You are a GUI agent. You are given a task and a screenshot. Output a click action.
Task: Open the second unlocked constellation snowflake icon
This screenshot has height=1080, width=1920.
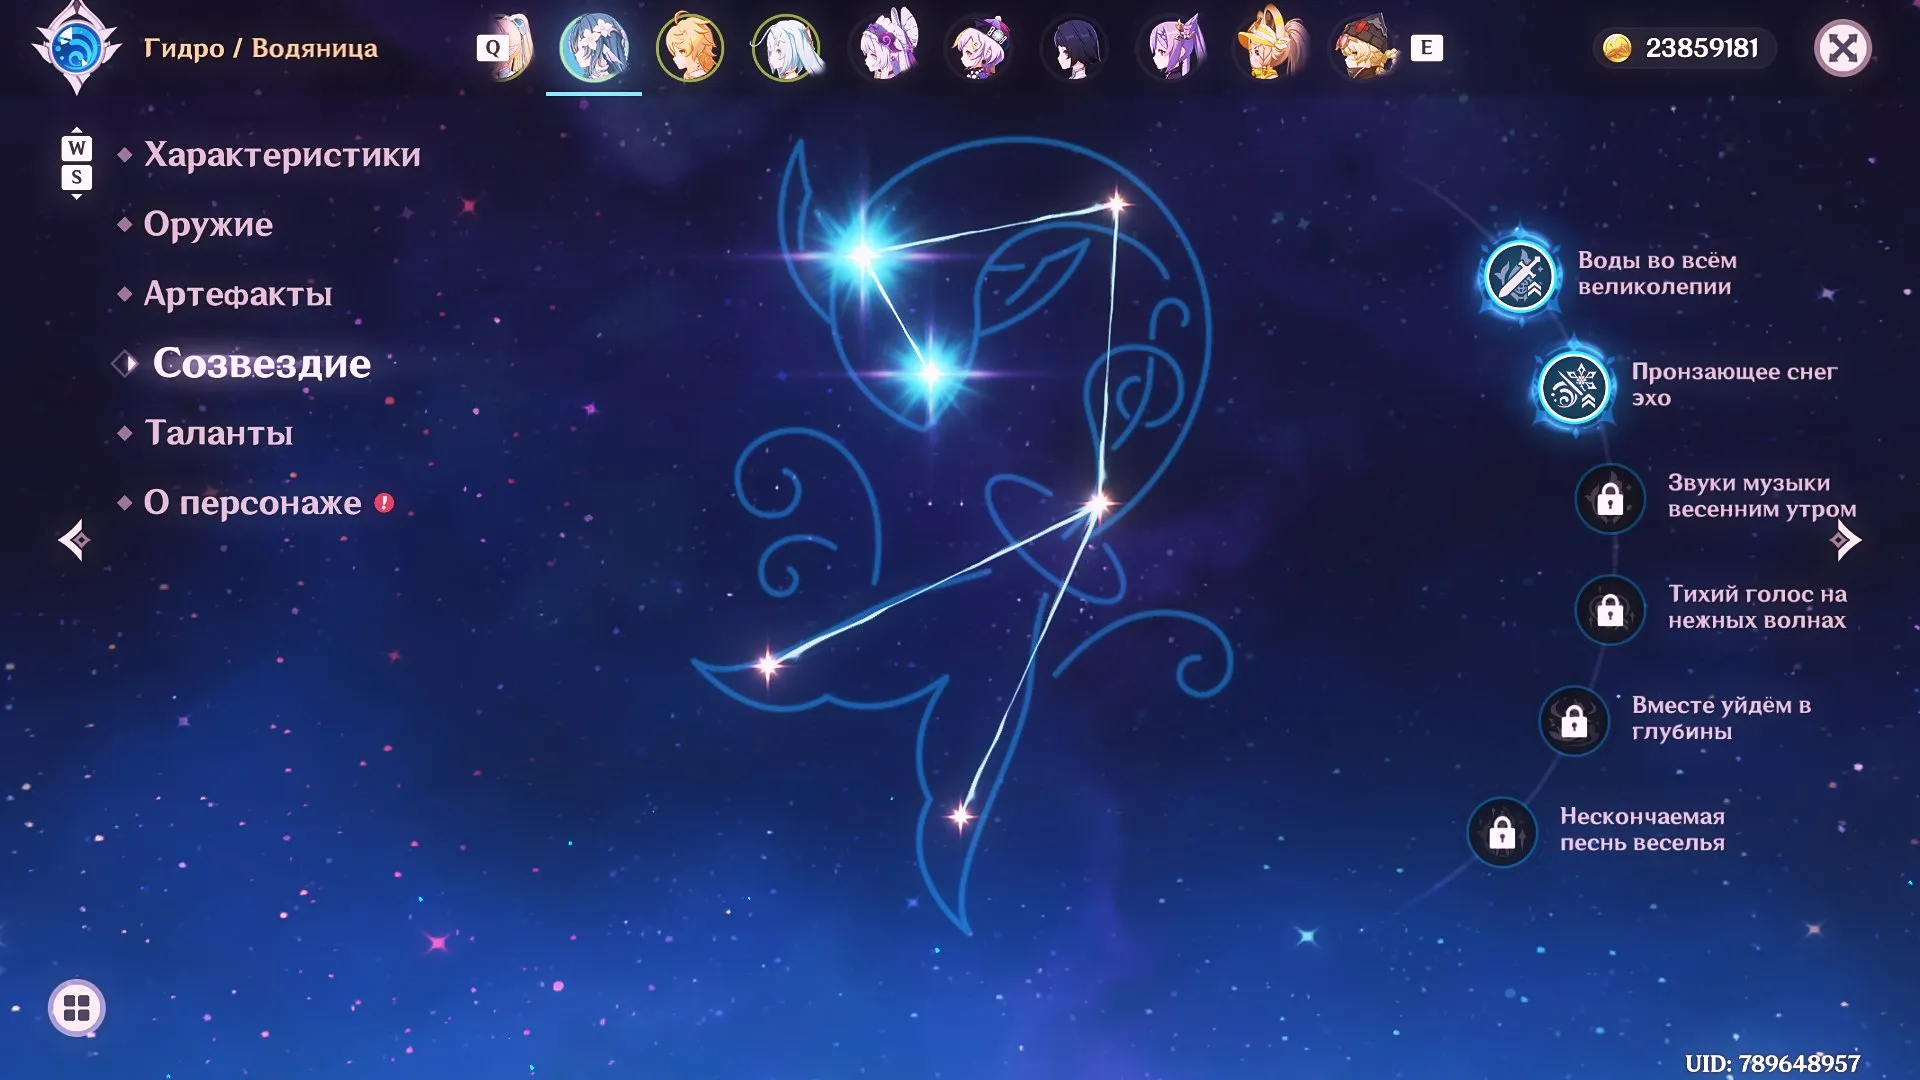coord(1574,387)
